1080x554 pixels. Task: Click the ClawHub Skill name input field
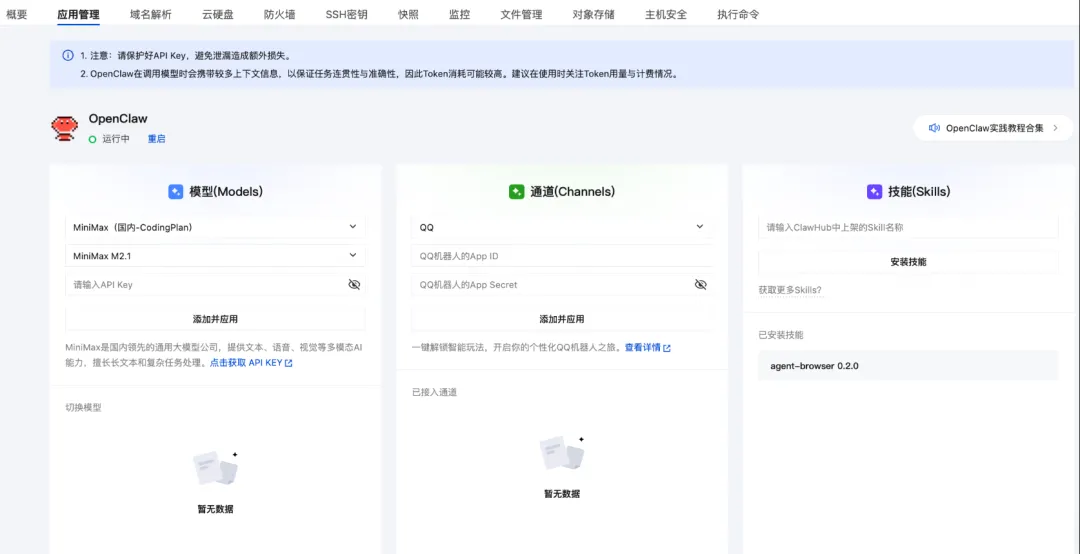pyautogui.click(x=908, y=227)
